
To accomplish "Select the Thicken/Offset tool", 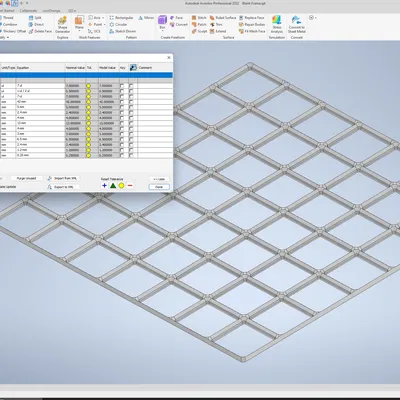I will [x=13, y=31].
